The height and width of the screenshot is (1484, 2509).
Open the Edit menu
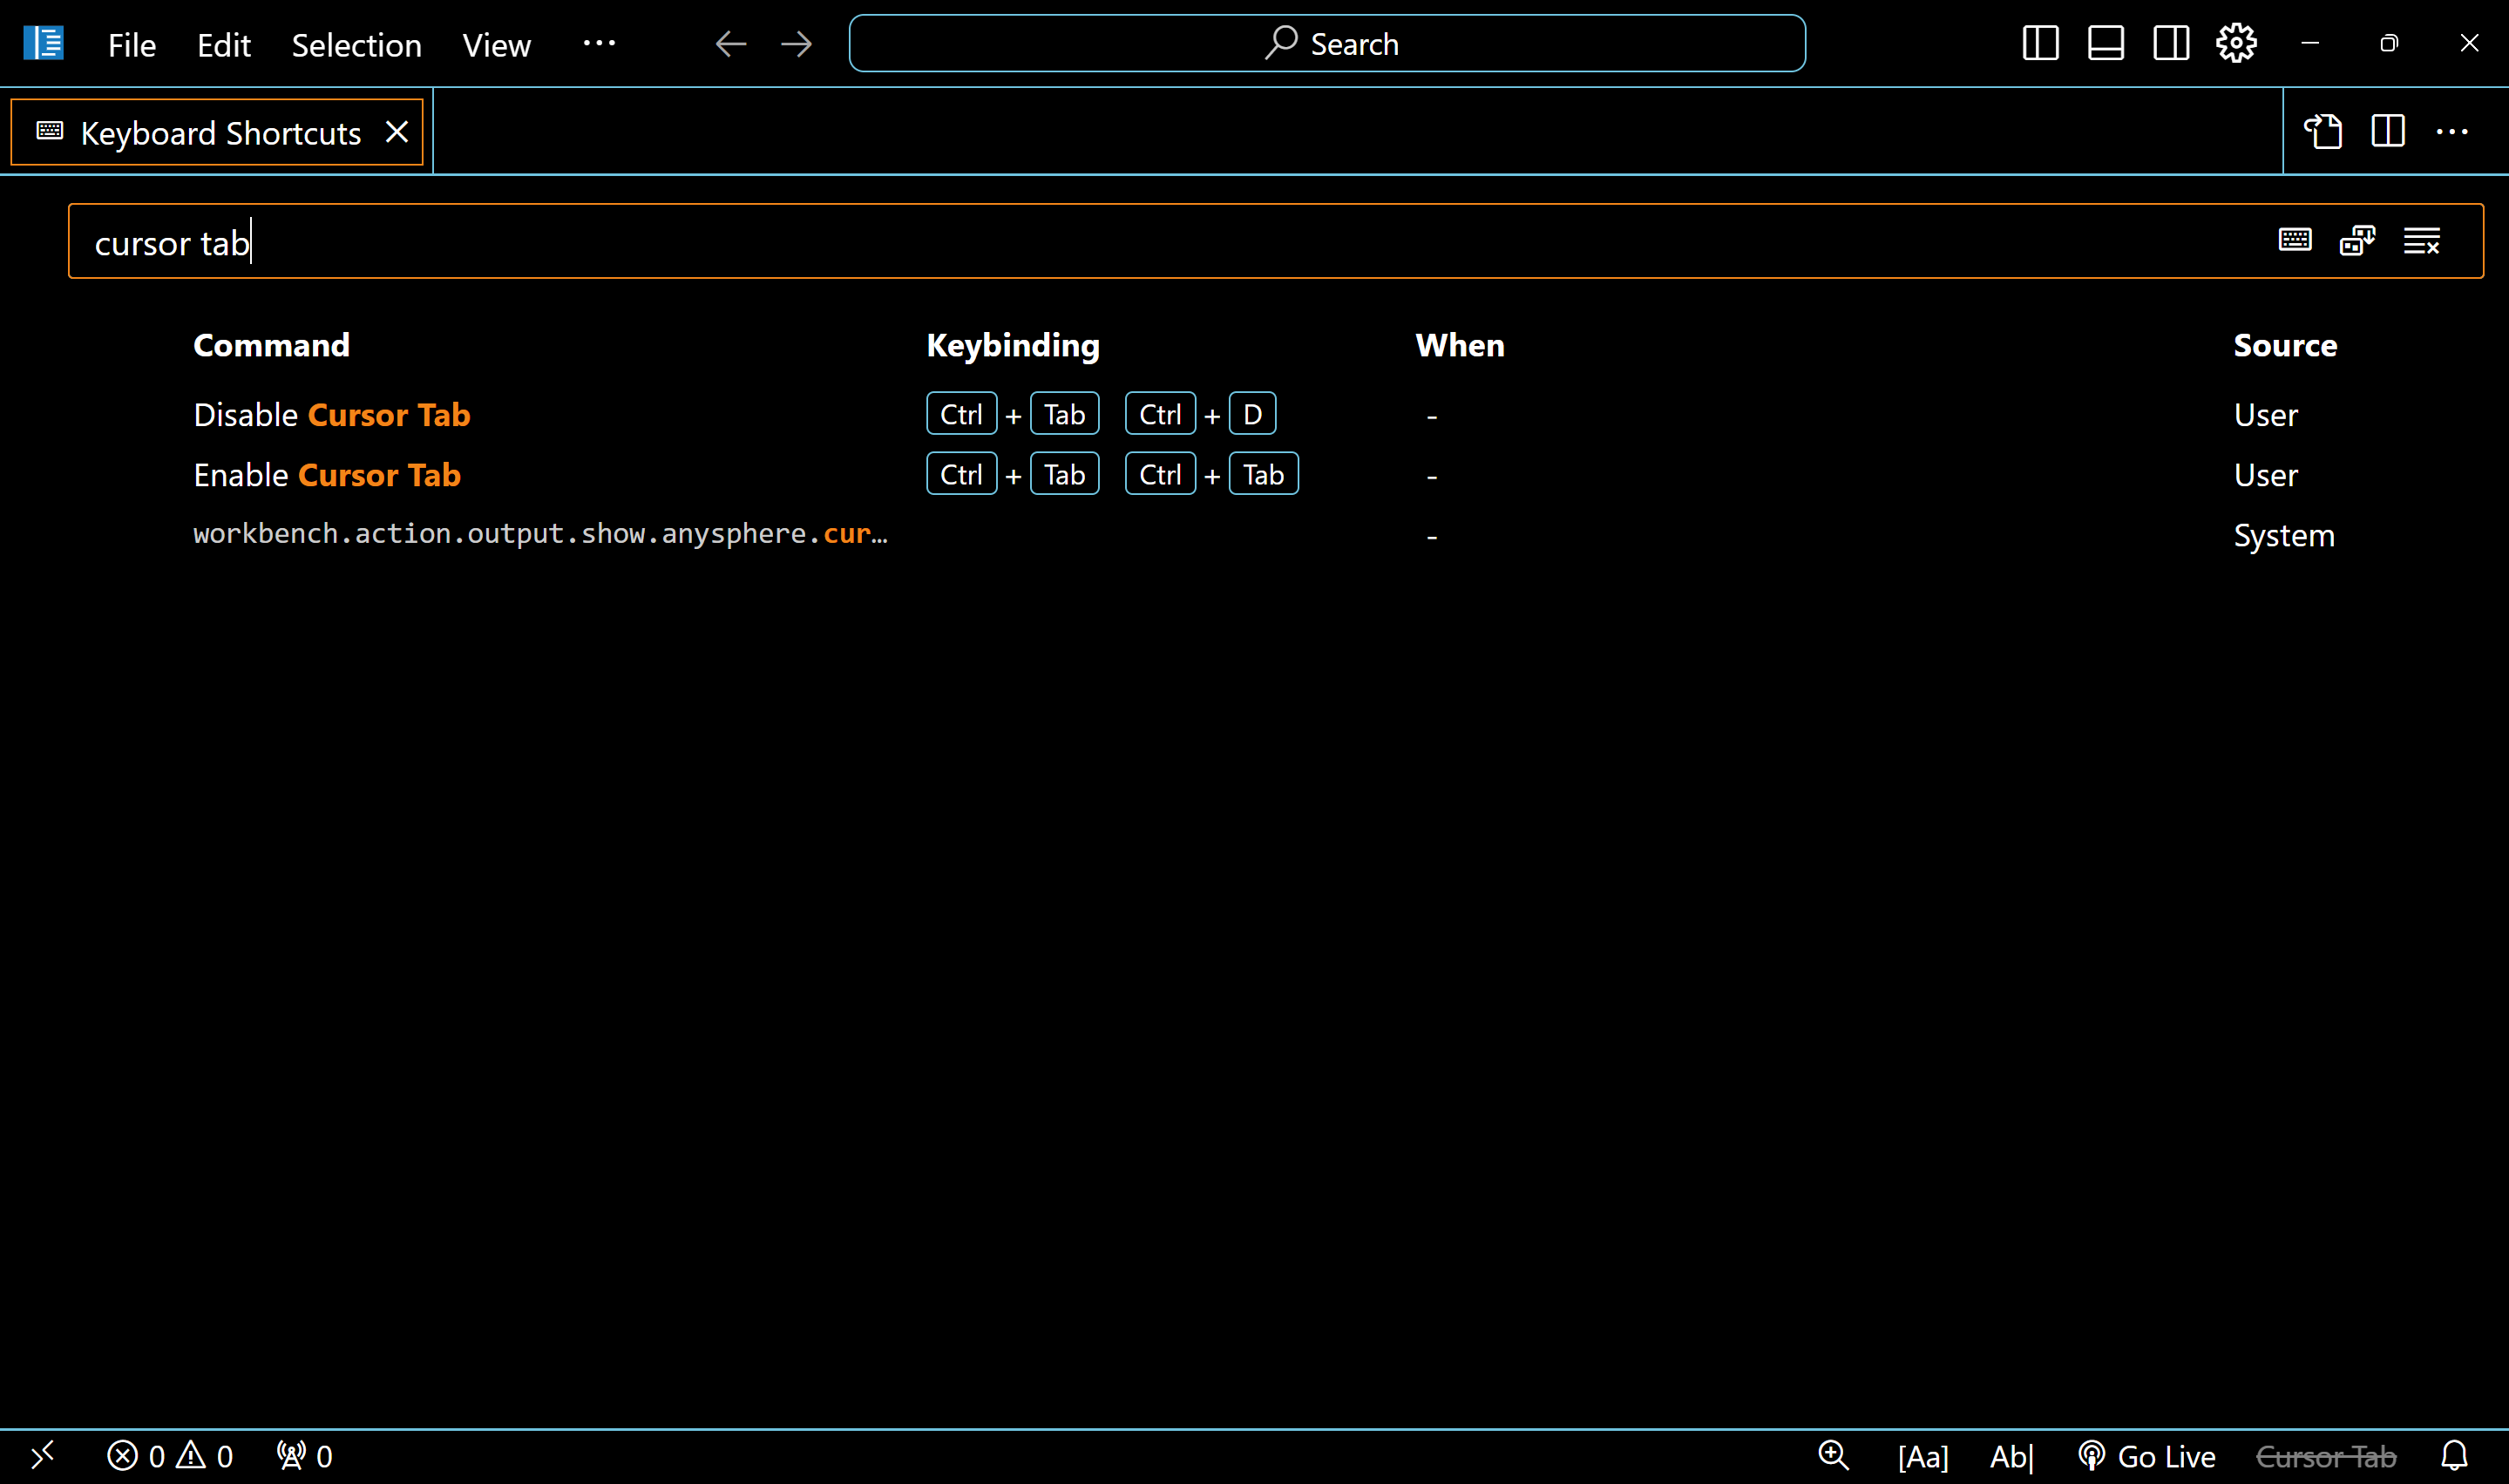[223, 44]
